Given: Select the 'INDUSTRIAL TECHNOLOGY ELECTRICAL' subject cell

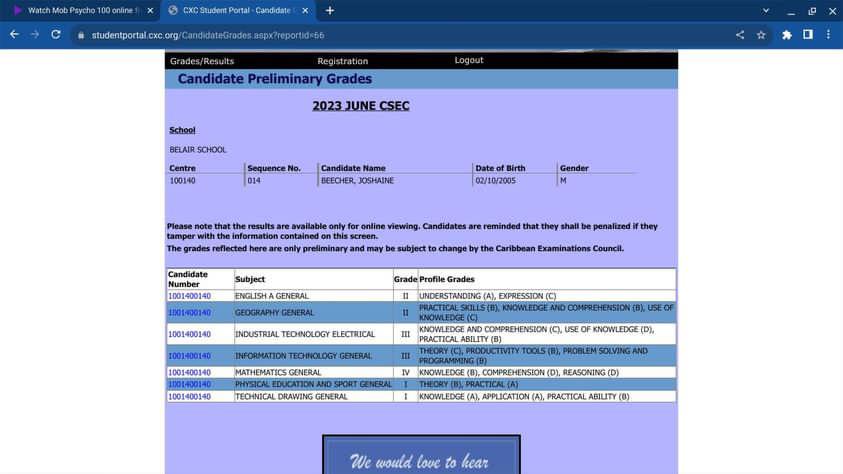Looking at the screenshot, I should point(313,334).
